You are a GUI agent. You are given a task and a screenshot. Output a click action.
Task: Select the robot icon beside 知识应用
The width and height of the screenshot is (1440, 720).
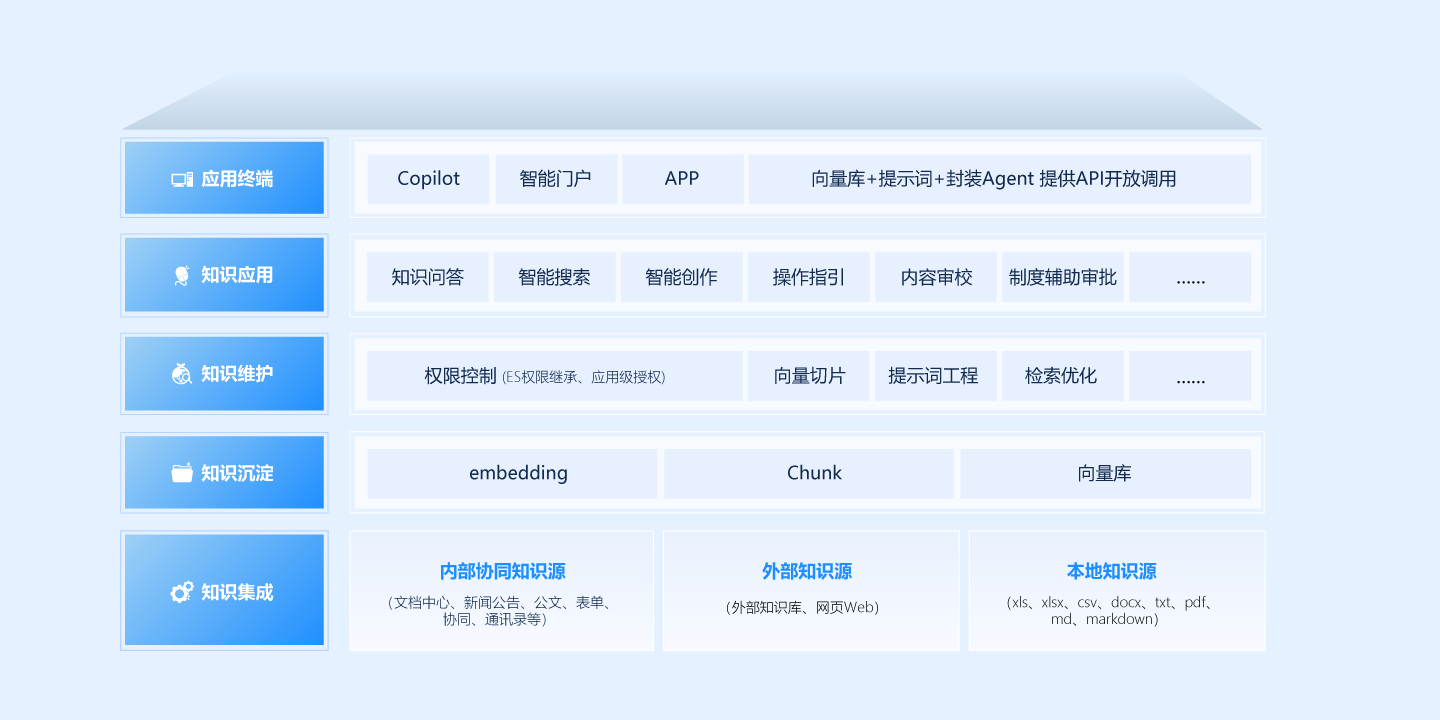tap(181, 275)
